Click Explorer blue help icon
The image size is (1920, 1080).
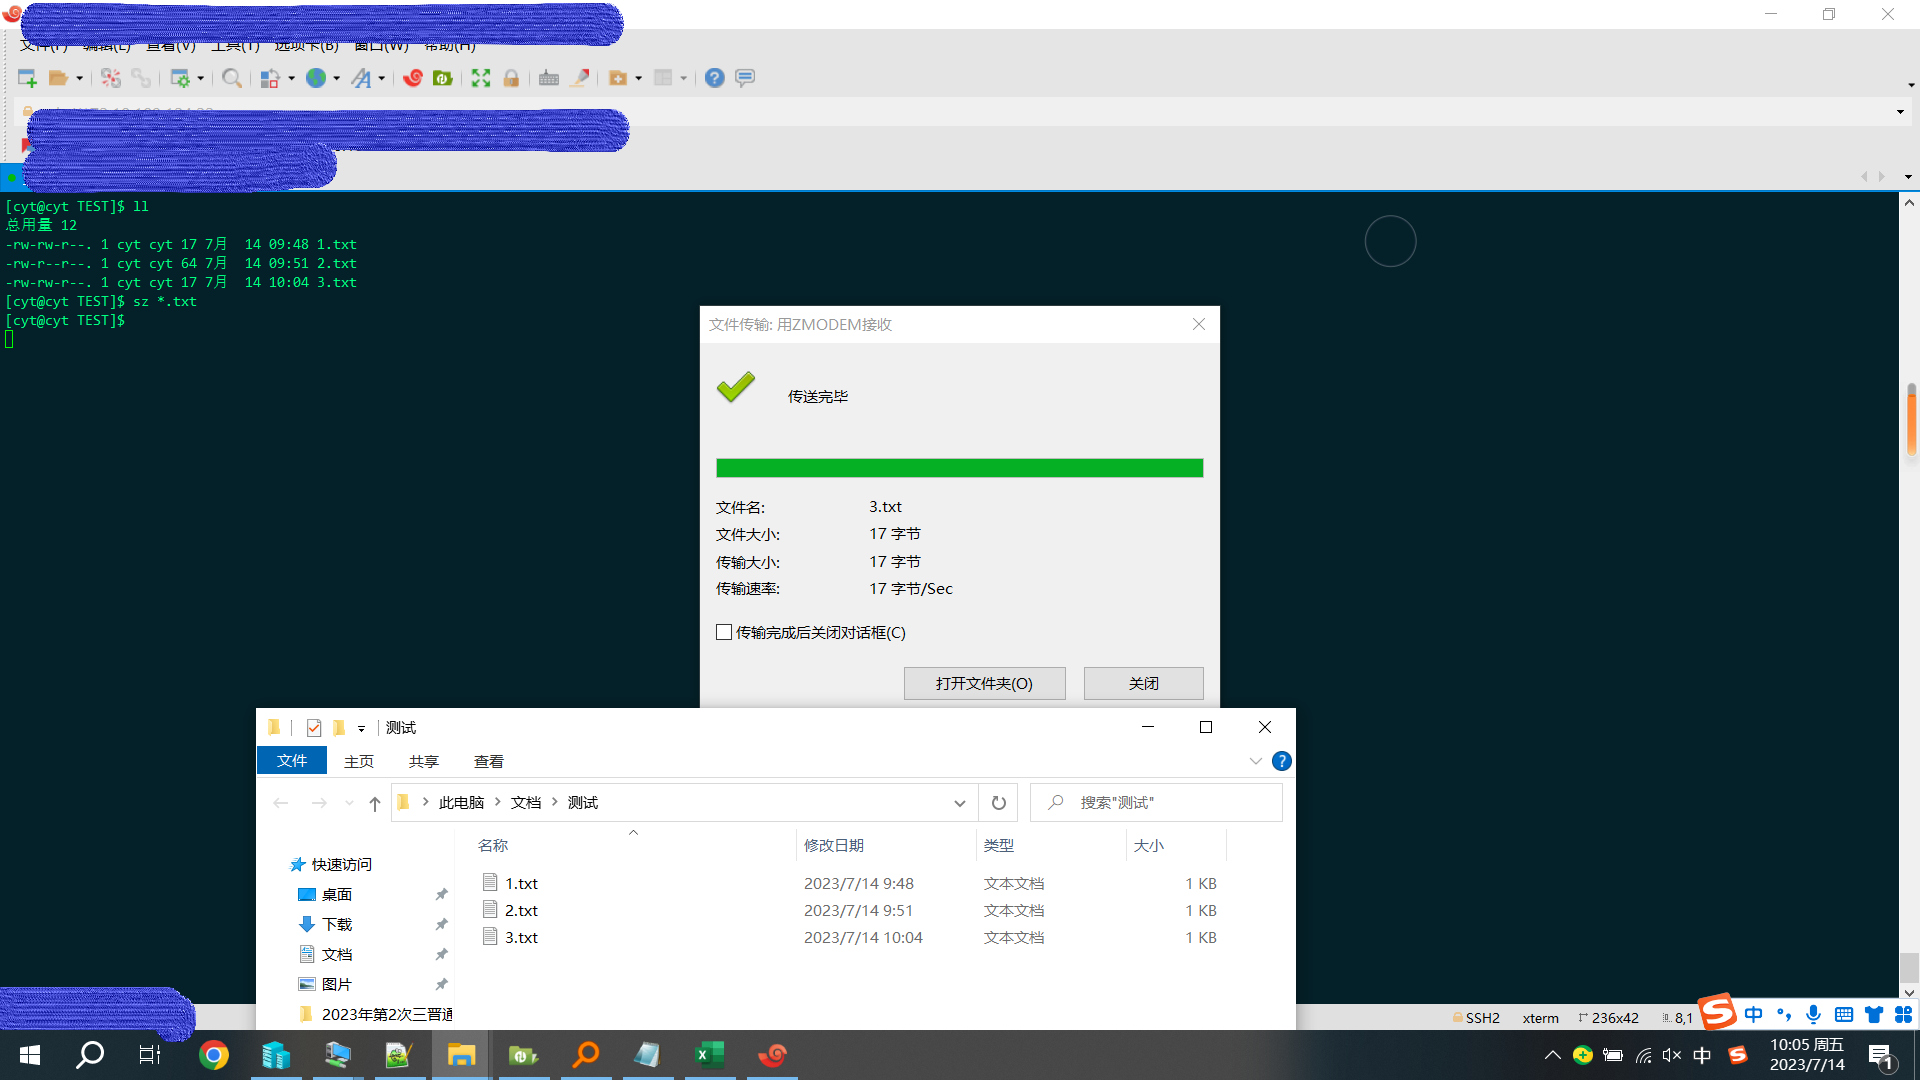1281,762
